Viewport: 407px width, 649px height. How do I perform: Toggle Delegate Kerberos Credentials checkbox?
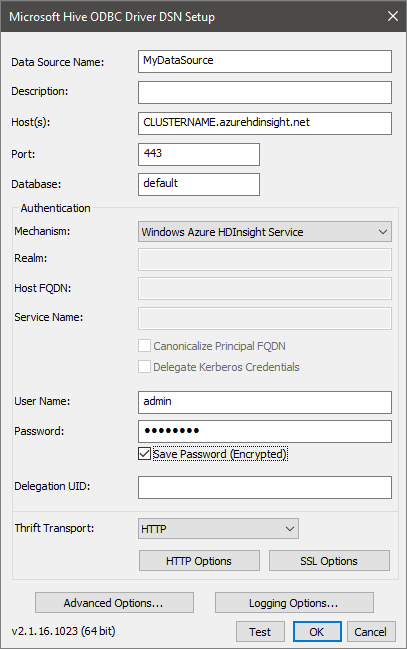(x=144, y=366)
